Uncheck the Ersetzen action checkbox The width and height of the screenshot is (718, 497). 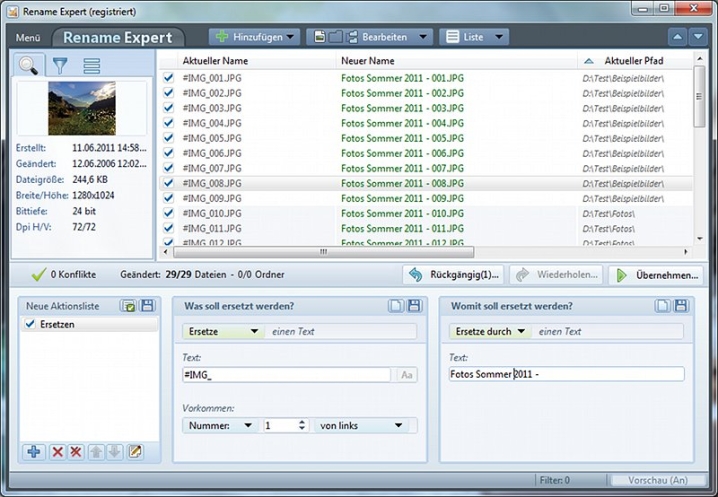(30, 325)
